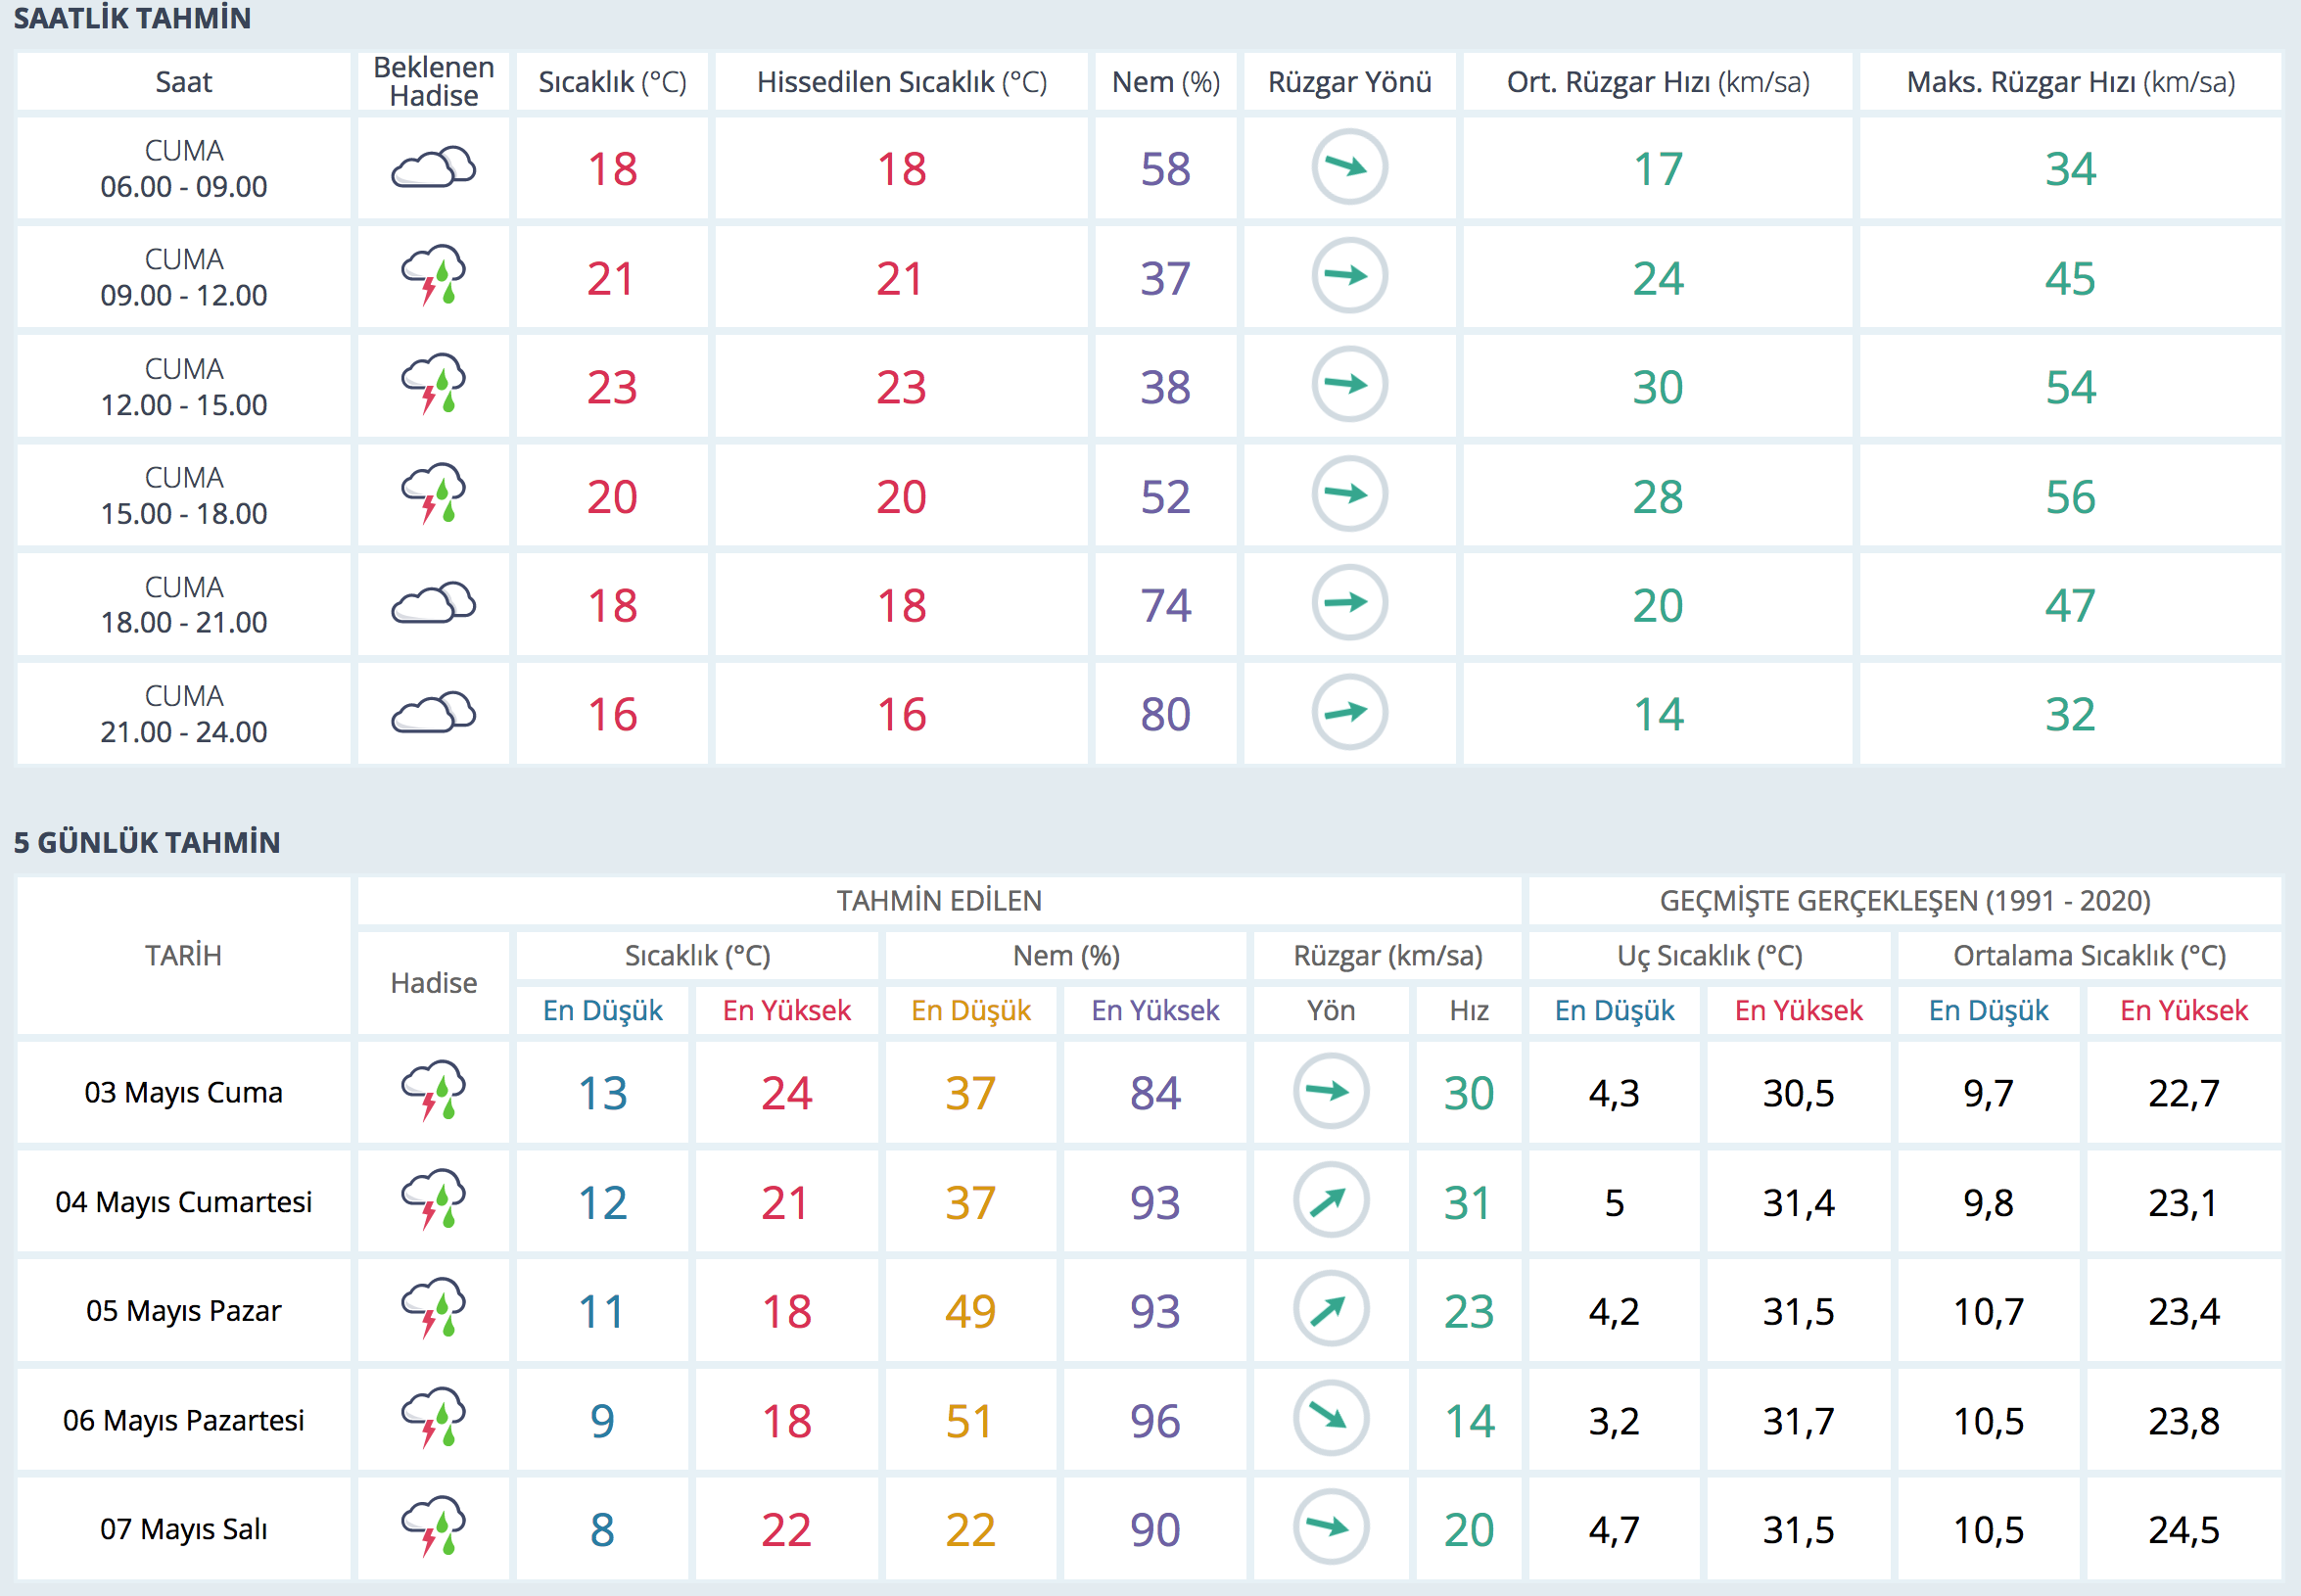Click max wind speed 56 for 15.00 - 18.00
The height and width of the screenshot is (1596, 2301).
2070,497
